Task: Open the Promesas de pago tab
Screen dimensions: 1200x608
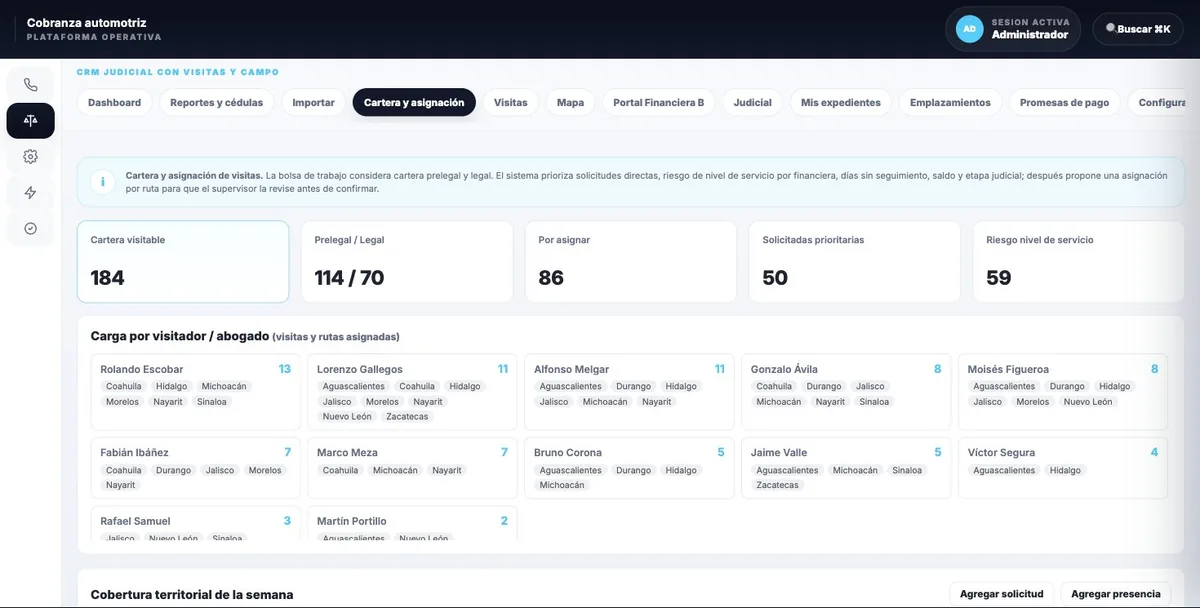Action: 1065,103
